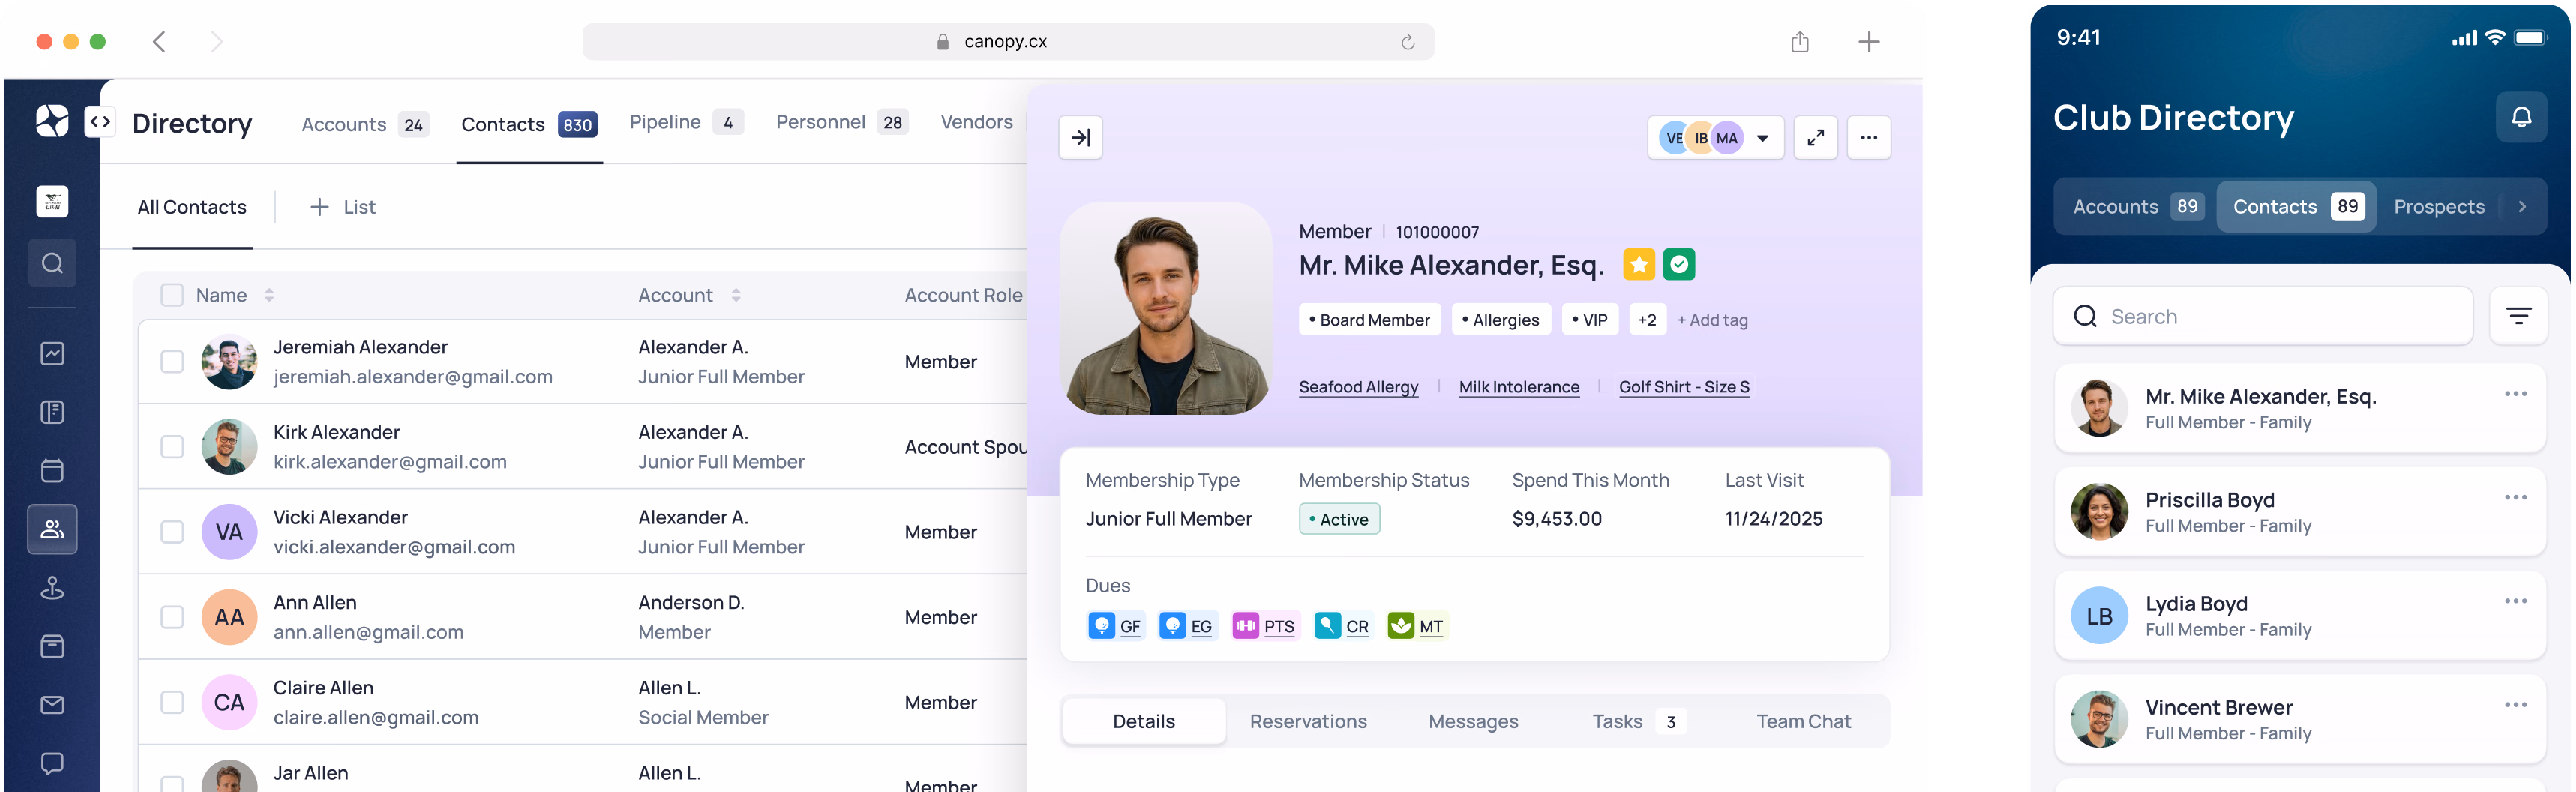This screenshot has height=792, width=2576.
Task: Expand more tabs chevron in Club Directory
Action: 2522,207
